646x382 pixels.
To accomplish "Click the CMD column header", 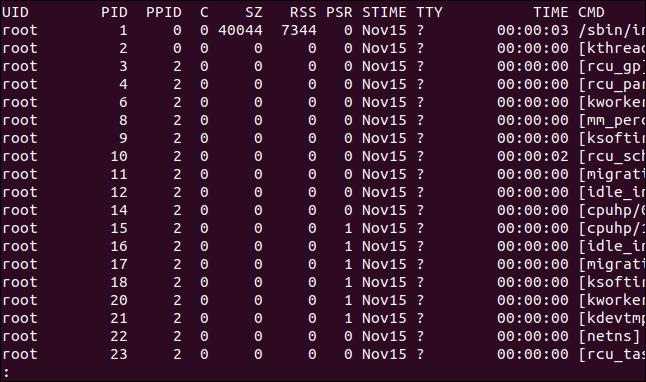I will [591, 12].
